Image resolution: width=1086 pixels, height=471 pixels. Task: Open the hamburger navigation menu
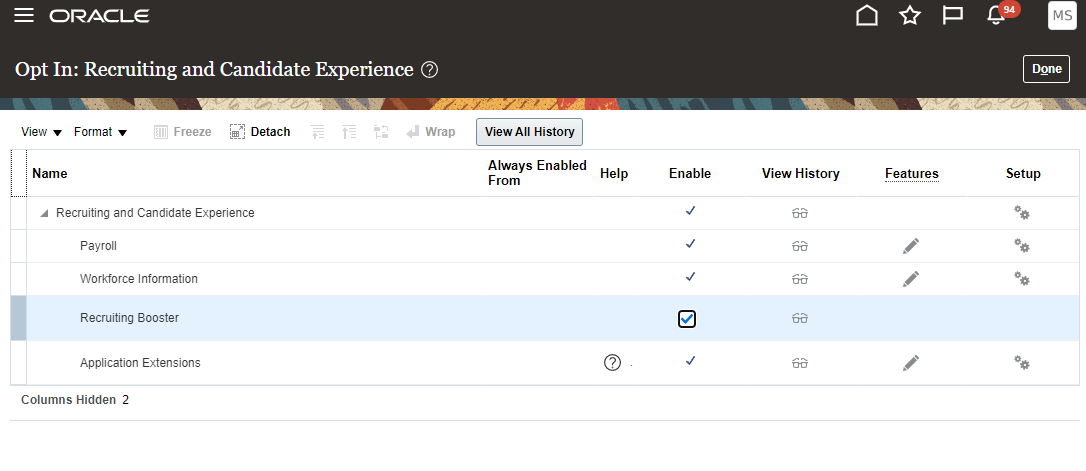(24, 16)
